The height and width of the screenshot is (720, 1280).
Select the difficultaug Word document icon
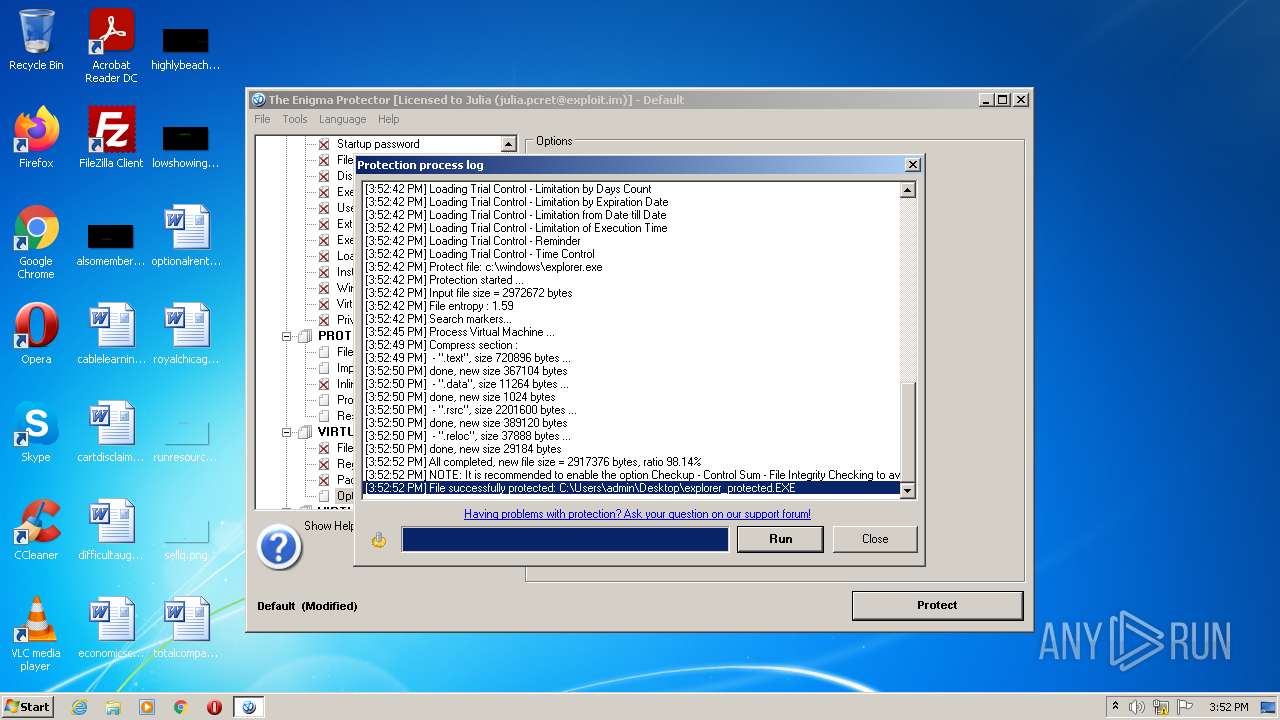pos(111,530)
